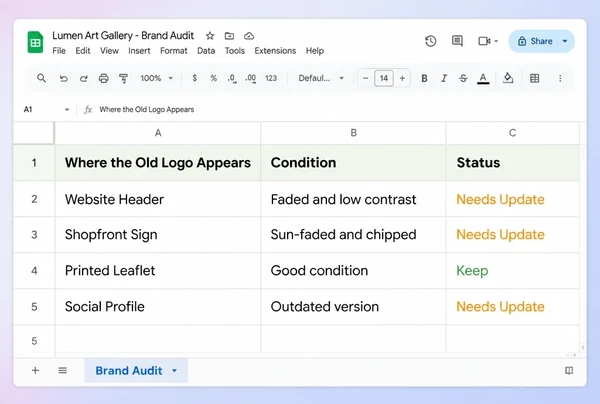Click the Share button
The width and height of the screenshot is (600, 404).
[x=535, y=41]
